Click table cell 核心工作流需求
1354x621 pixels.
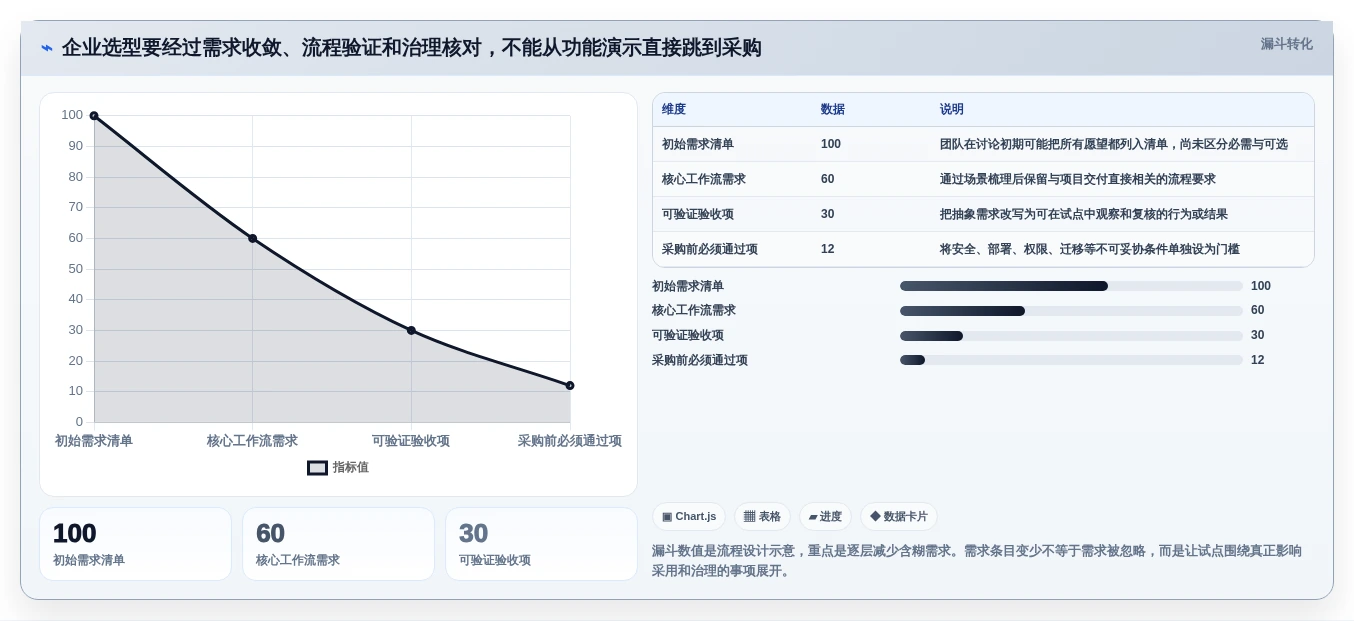704,179
